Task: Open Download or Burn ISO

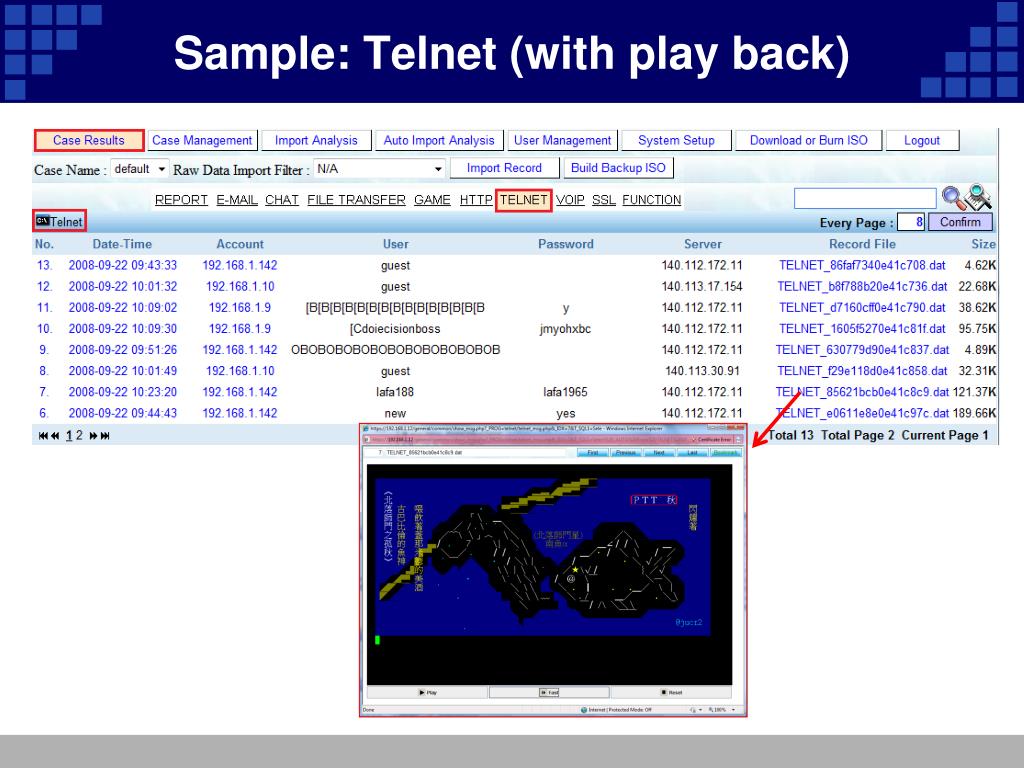Action: (808, 140)
